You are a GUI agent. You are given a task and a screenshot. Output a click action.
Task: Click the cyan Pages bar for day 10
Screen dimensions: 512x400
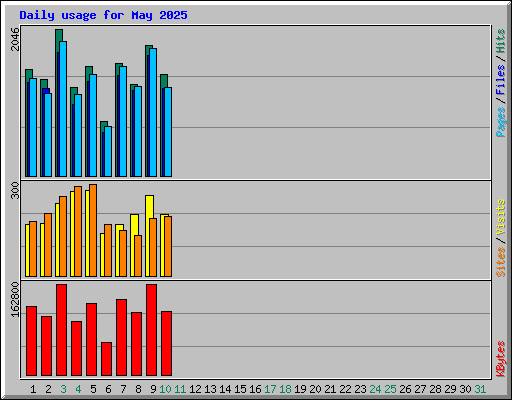pyautogui.click(x=168, y=132)
